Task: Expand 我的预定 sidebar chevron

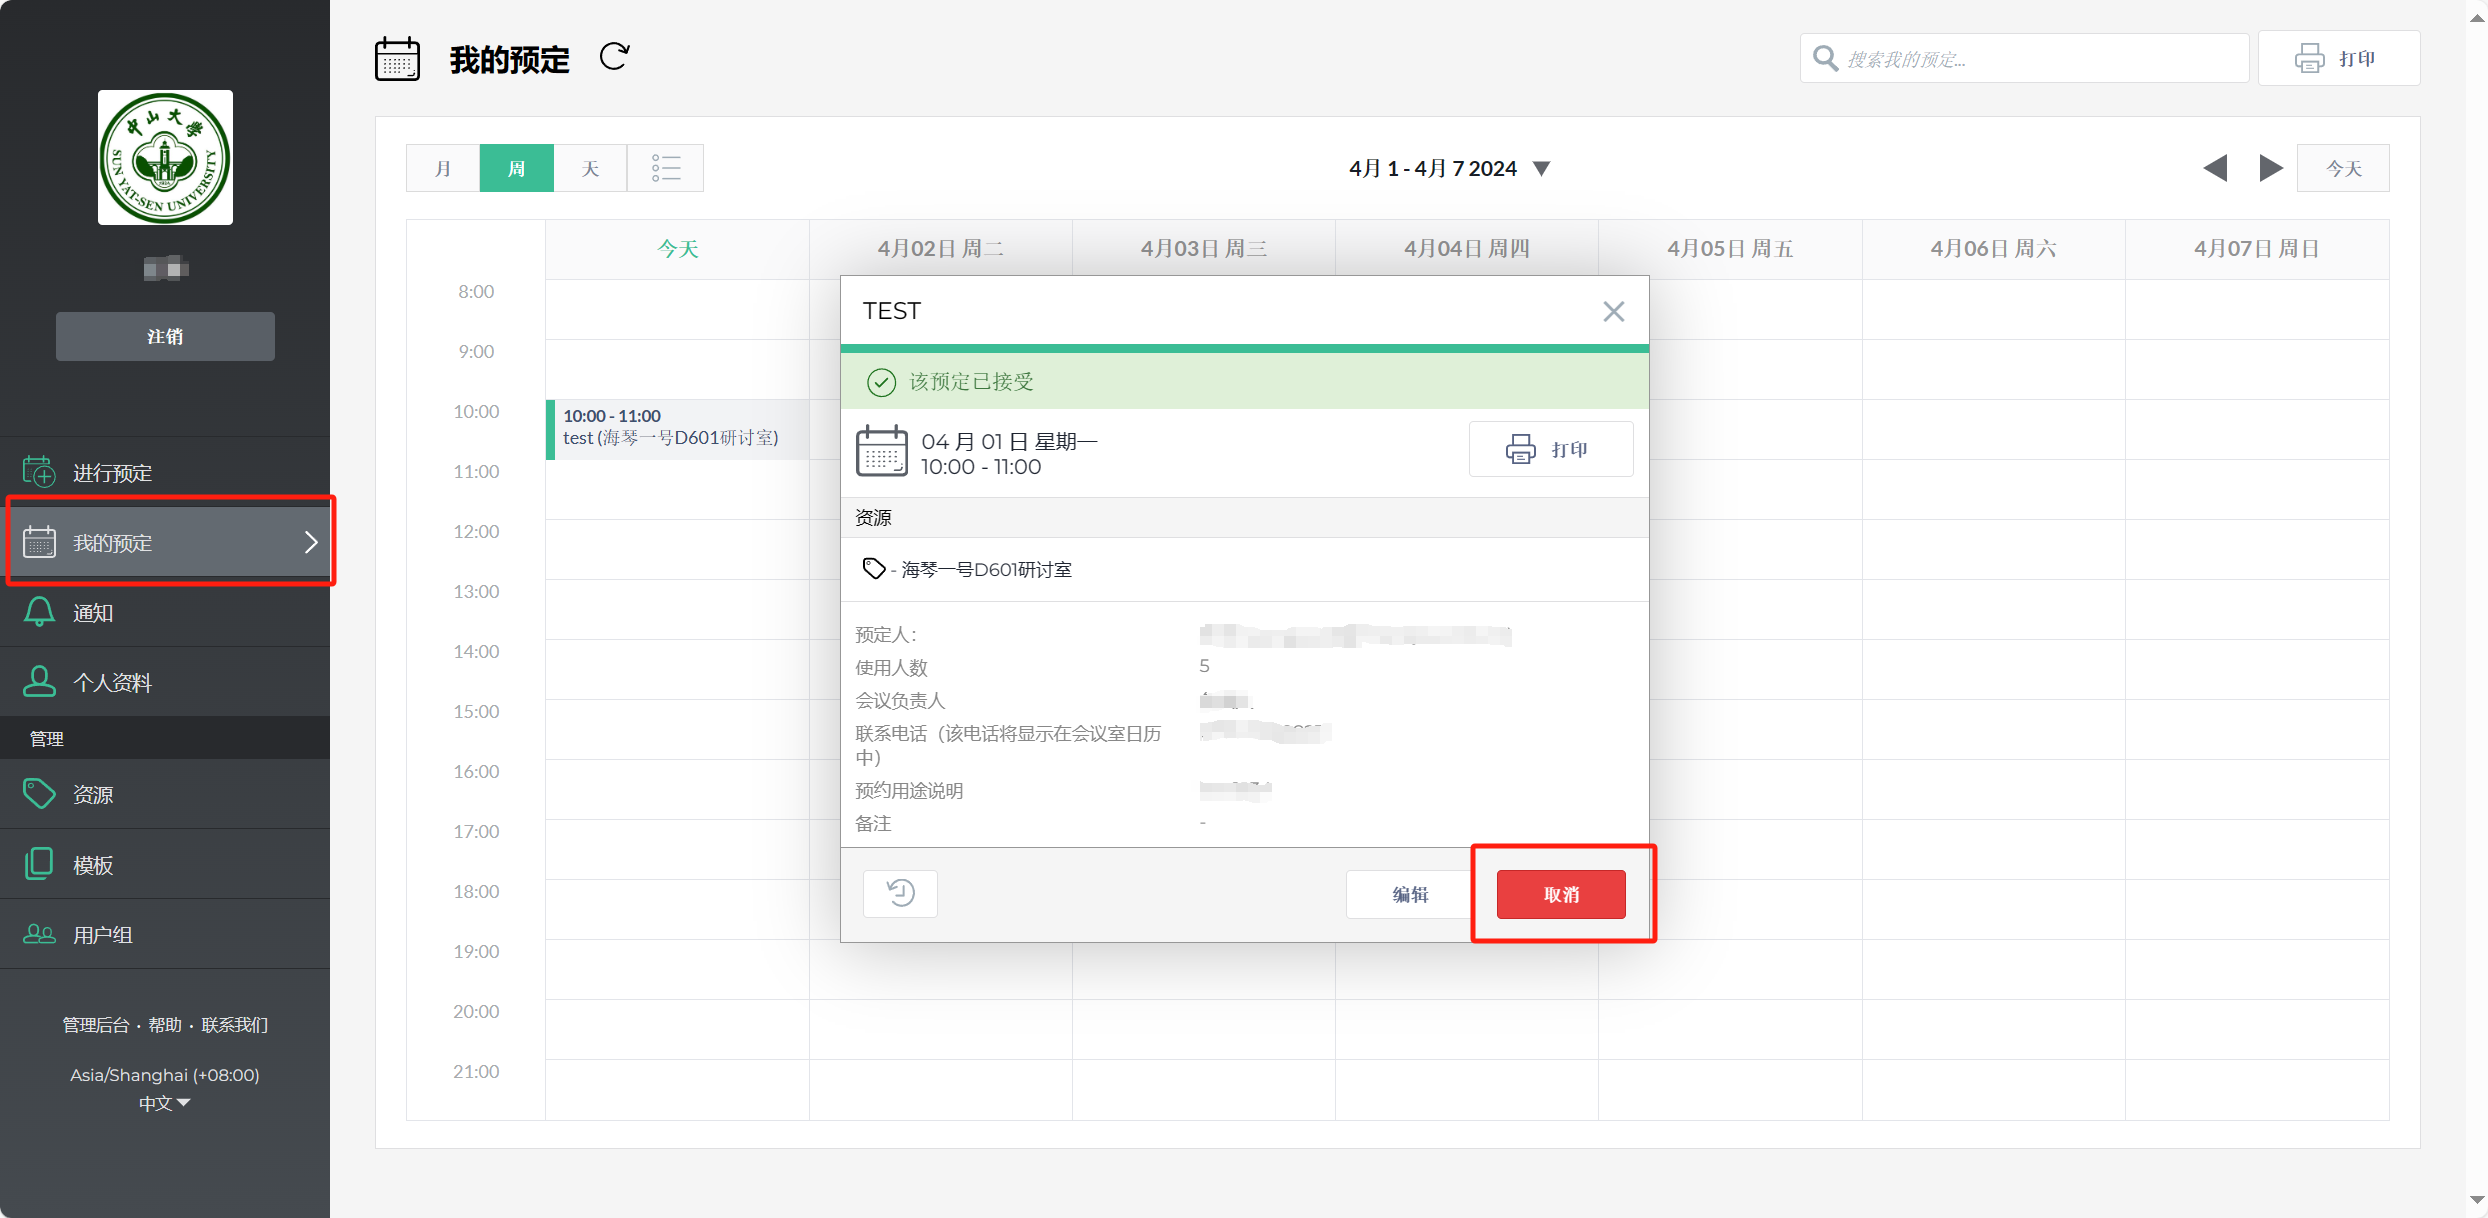Action: coord(311,542)
